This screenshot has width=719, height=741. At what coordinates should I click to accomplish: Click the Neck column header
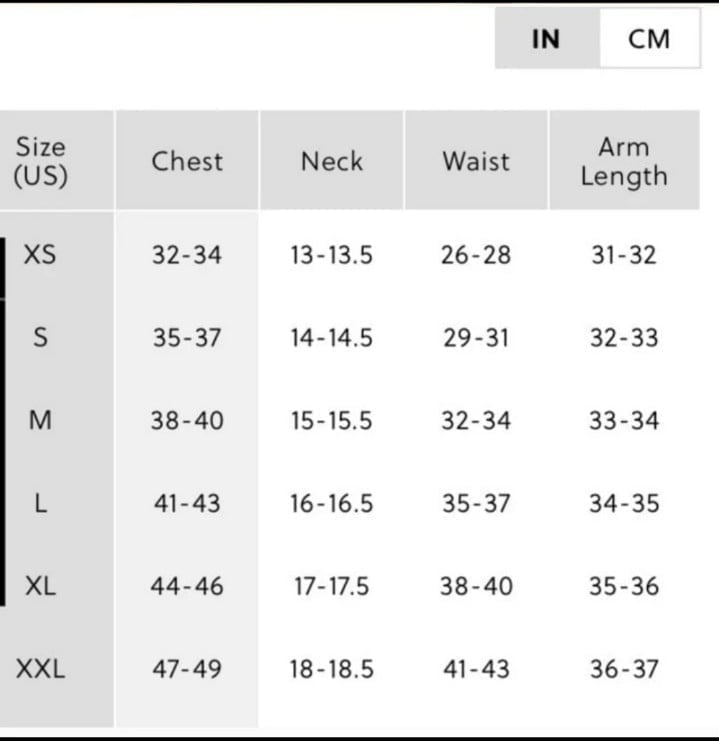332,161
